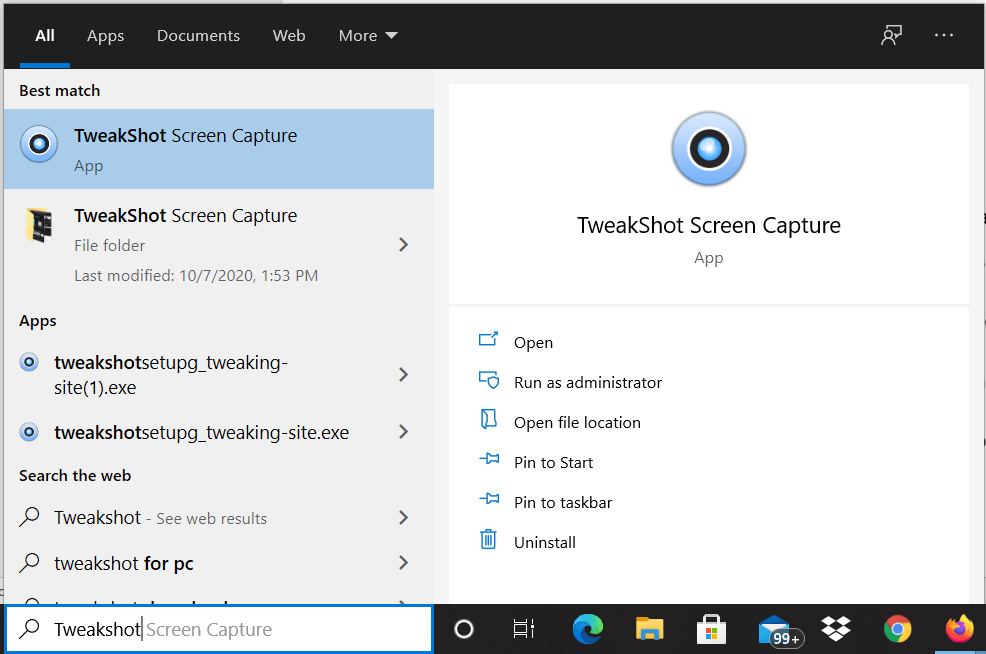Open the Dropbox icon in the taskbar
This screenshot has height=654, width=986.
835,629
